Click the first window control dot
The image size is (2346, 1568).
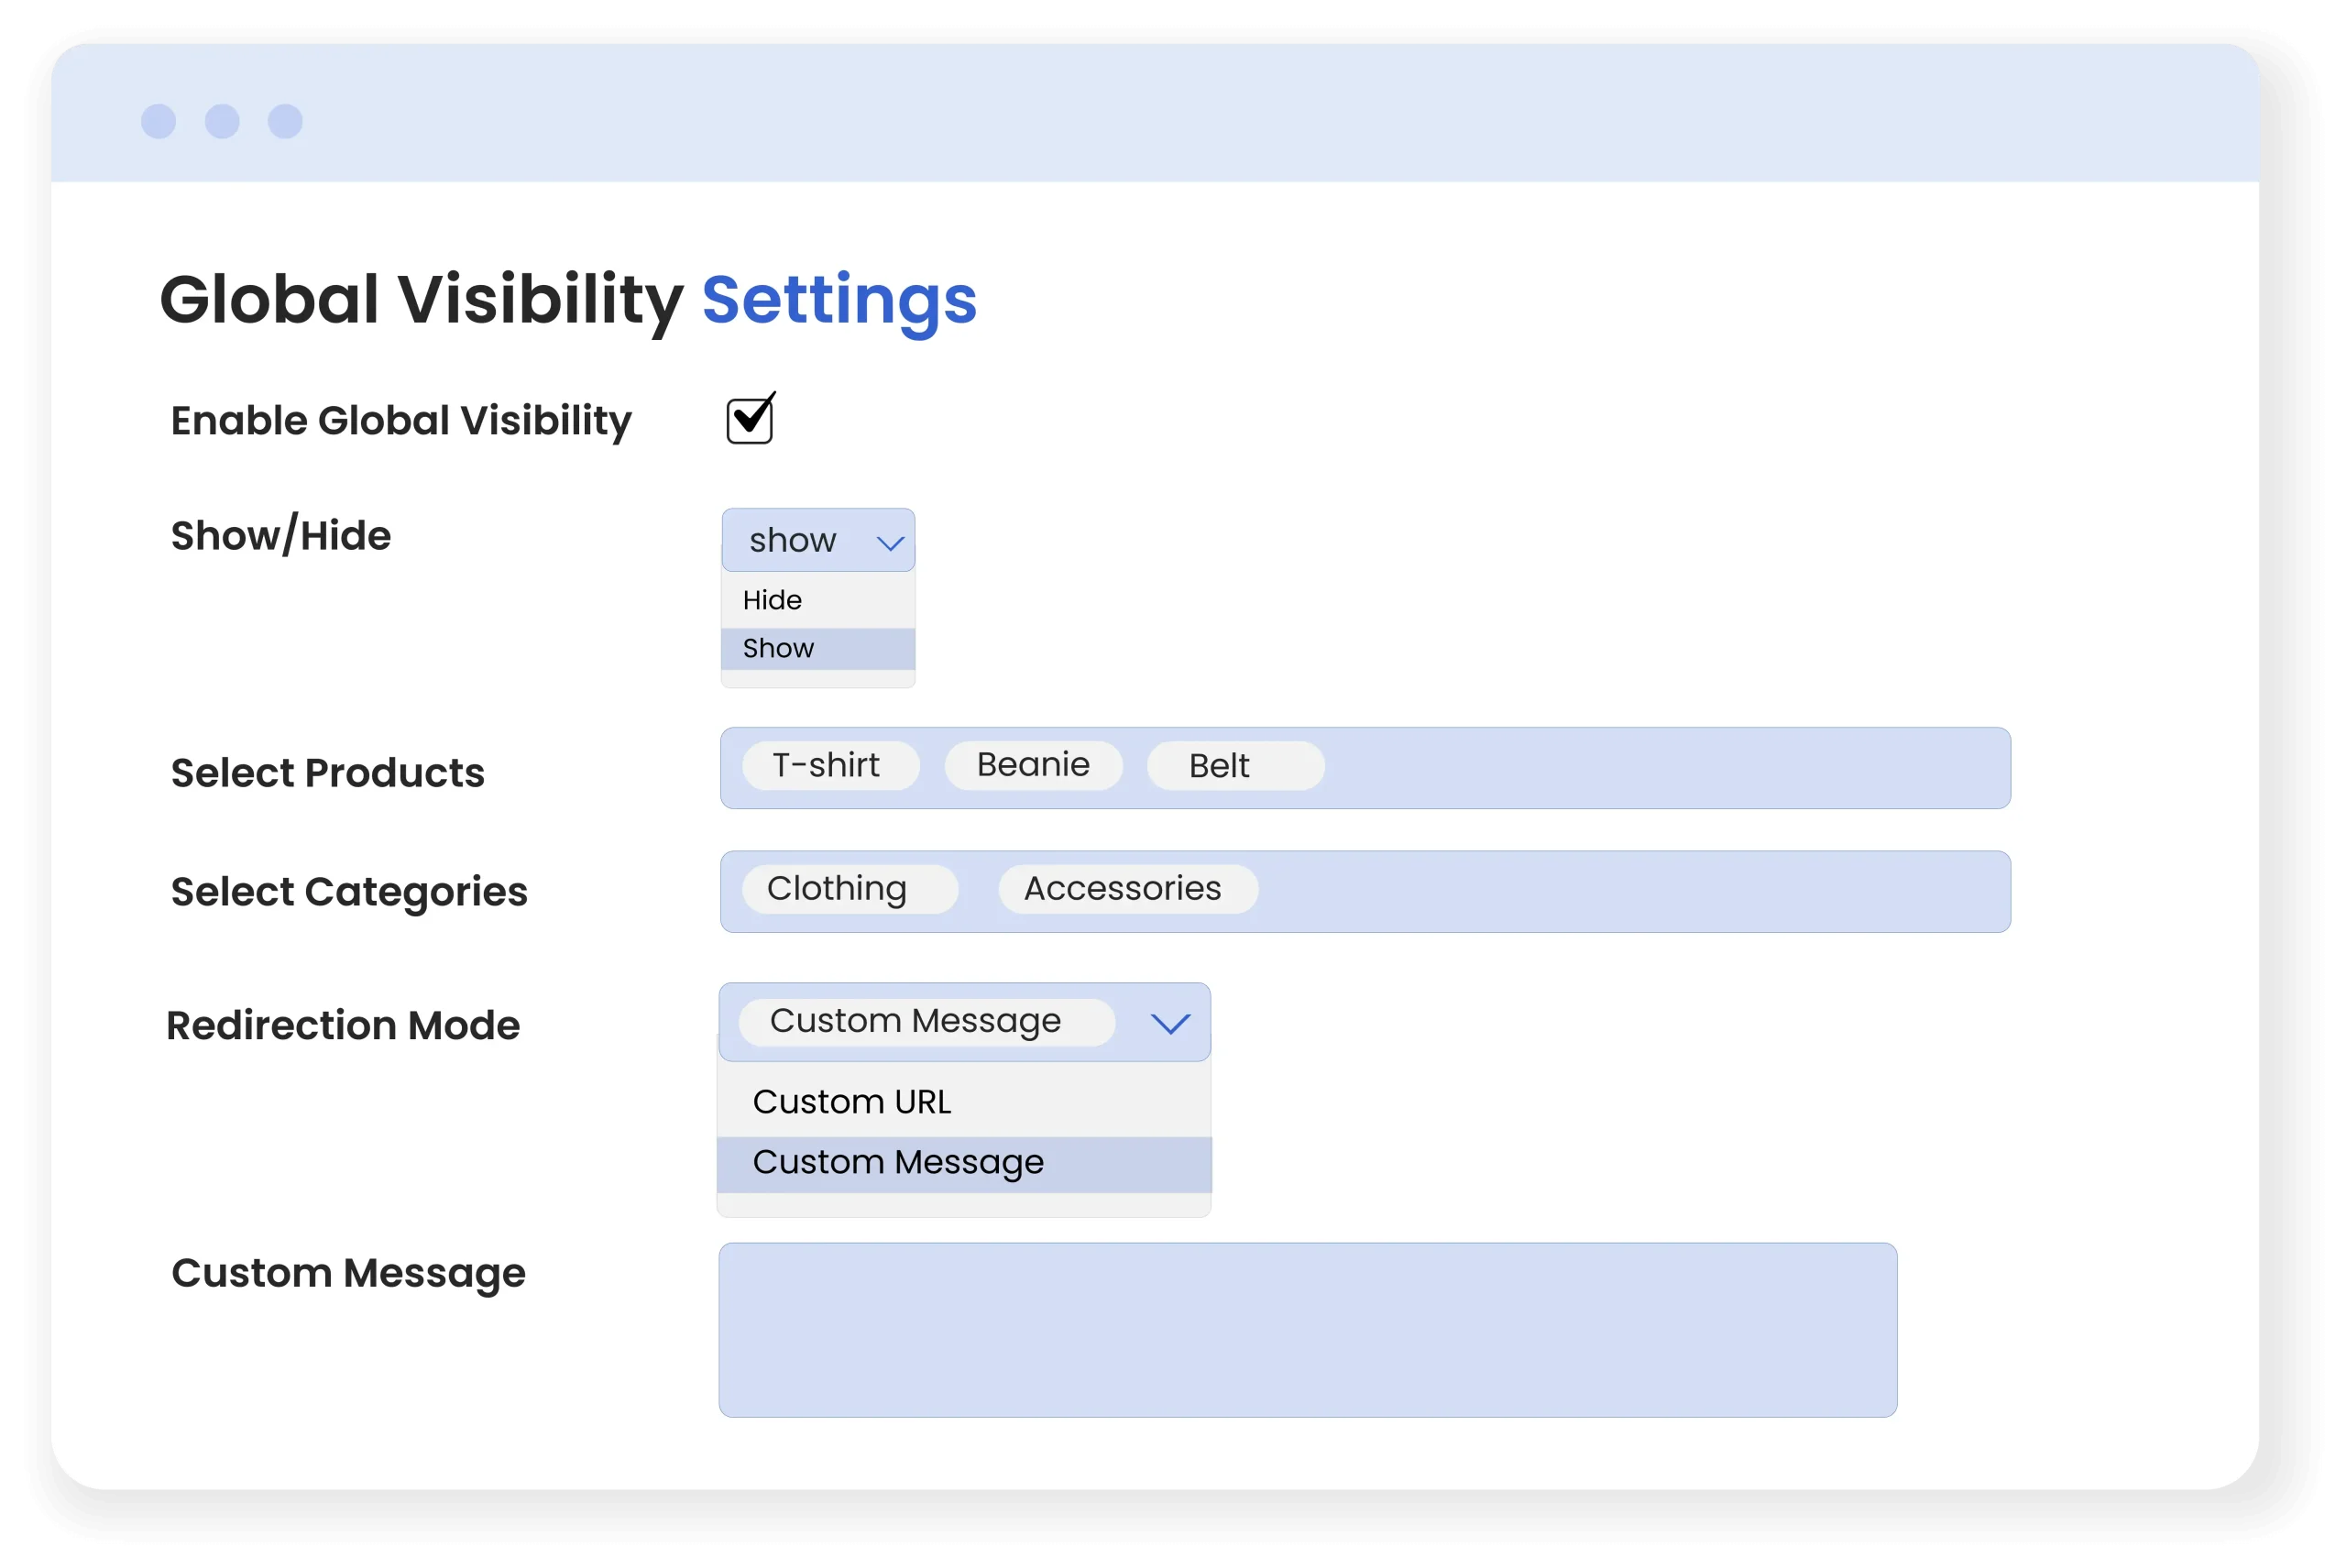158,121
